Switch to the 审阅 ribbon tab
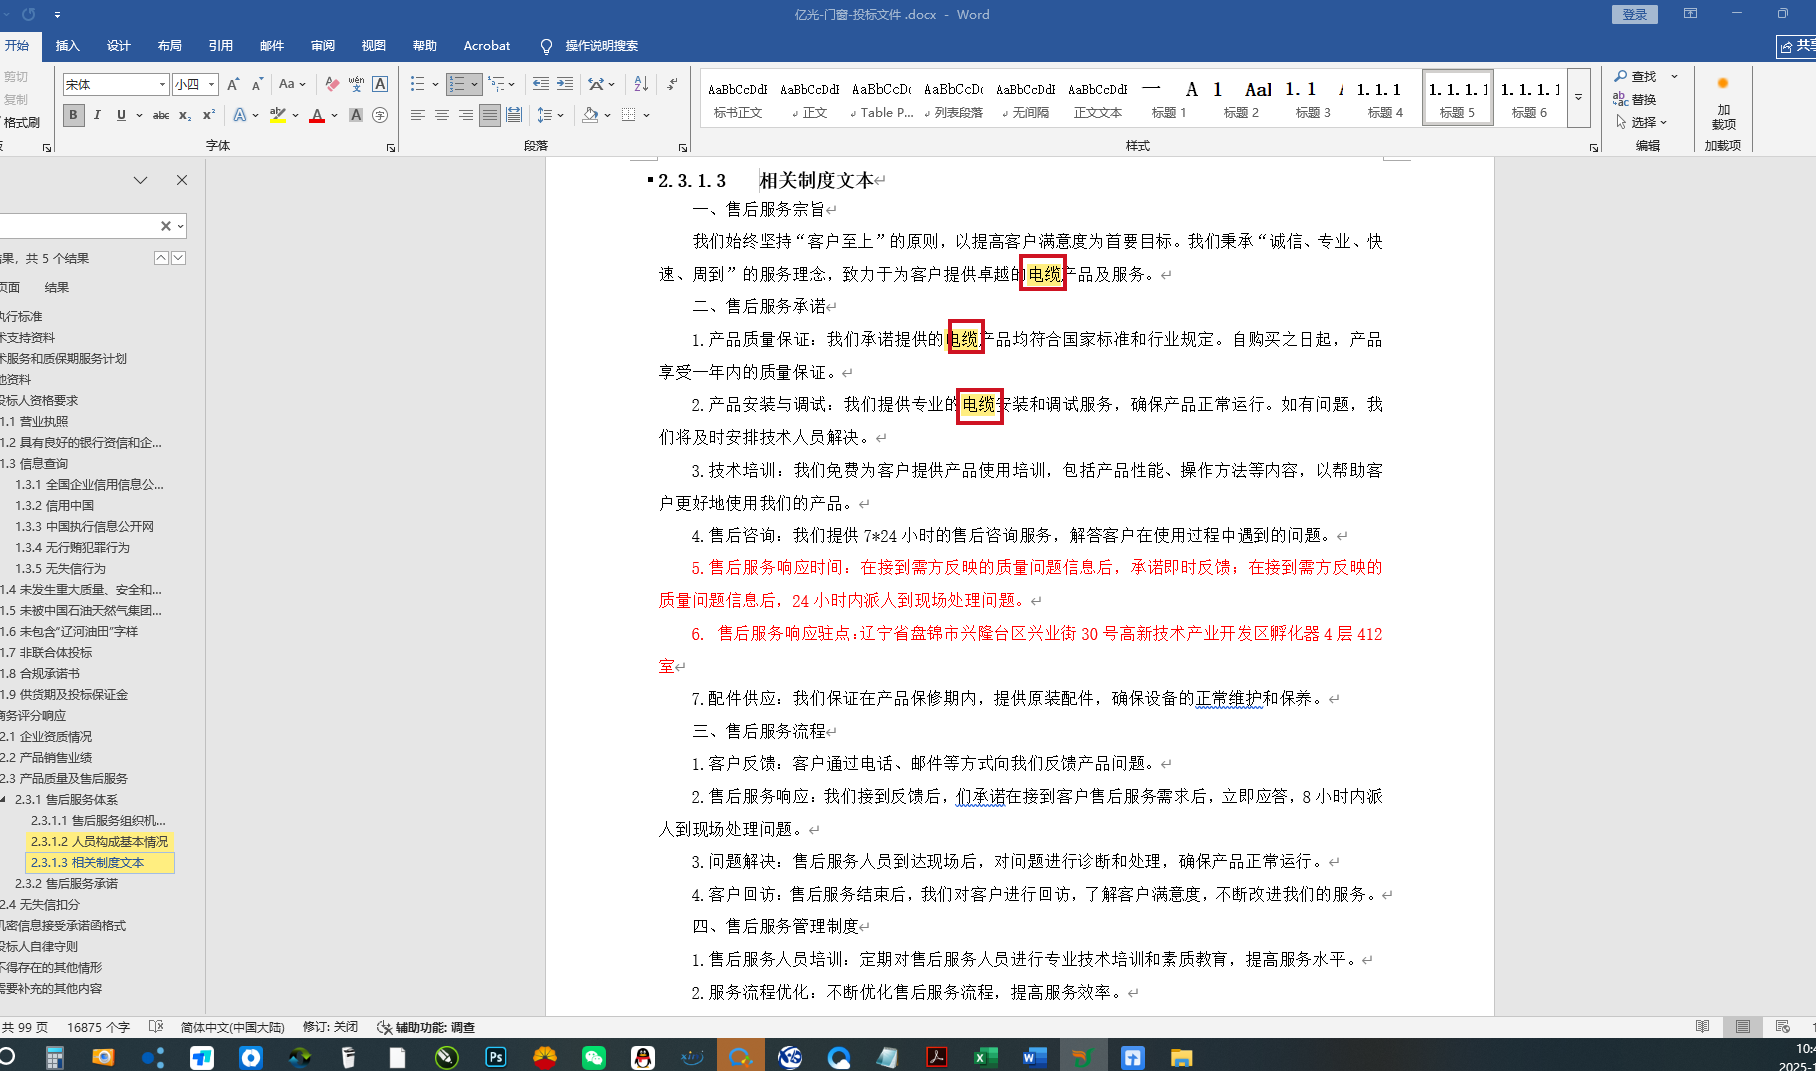 pos(322,46)
